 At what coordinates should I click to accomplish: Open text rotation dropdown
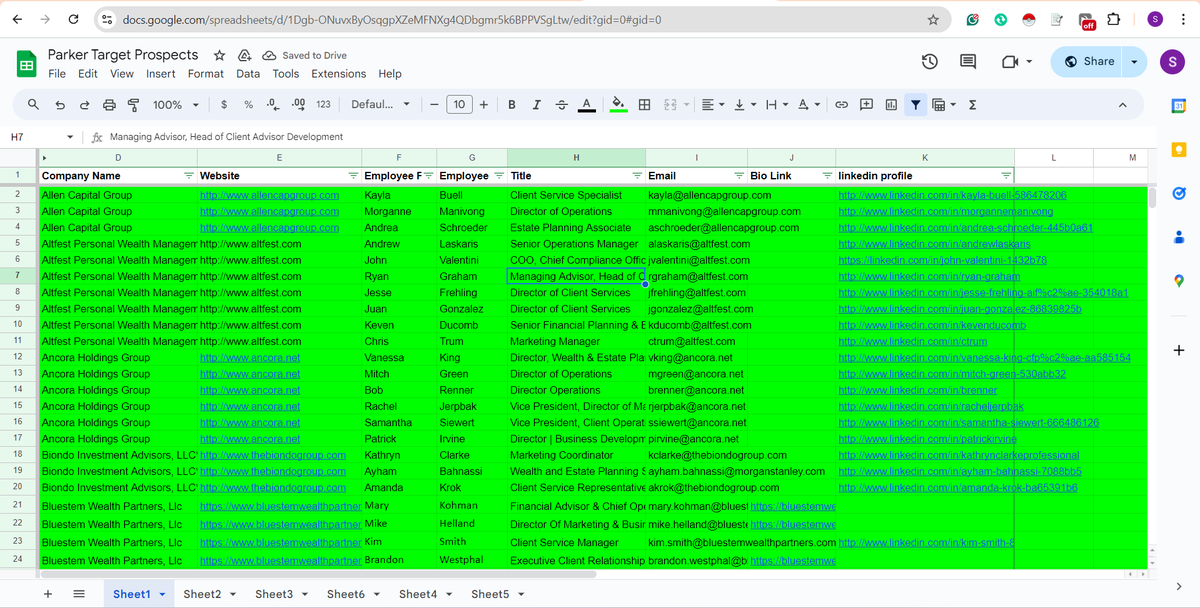pyautogui.click(x=808, y=104)
